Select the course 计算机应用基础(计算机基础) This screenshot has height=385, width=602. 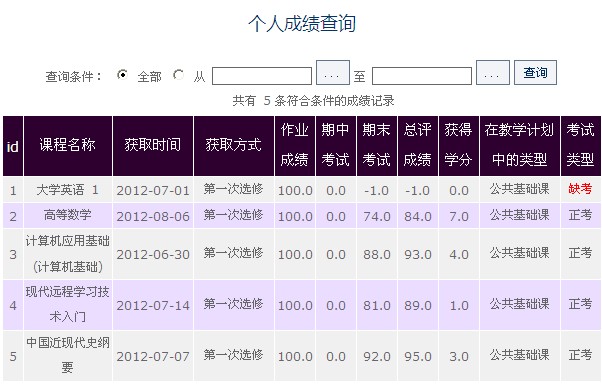(x=68, y=254)
